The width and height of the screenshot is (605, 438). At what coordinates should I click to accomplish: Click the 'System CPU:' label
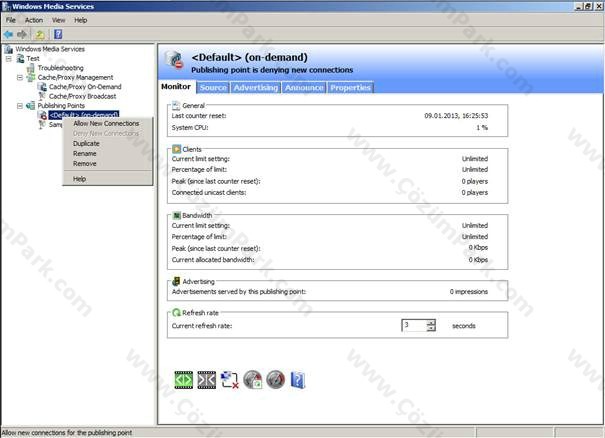tap(190, 128)
